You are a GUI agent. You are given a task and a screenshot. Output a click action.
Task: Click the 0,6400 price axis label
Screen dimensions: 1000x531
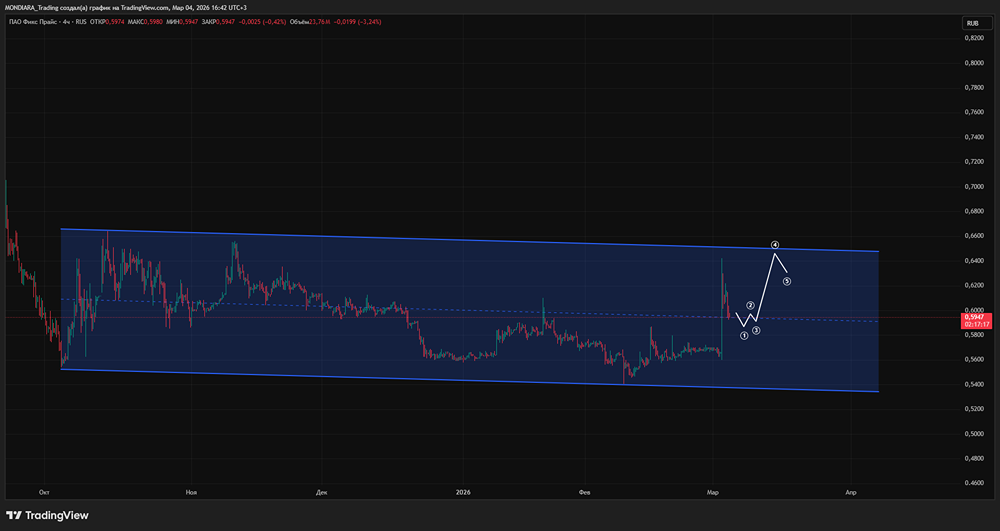point(973,261)
